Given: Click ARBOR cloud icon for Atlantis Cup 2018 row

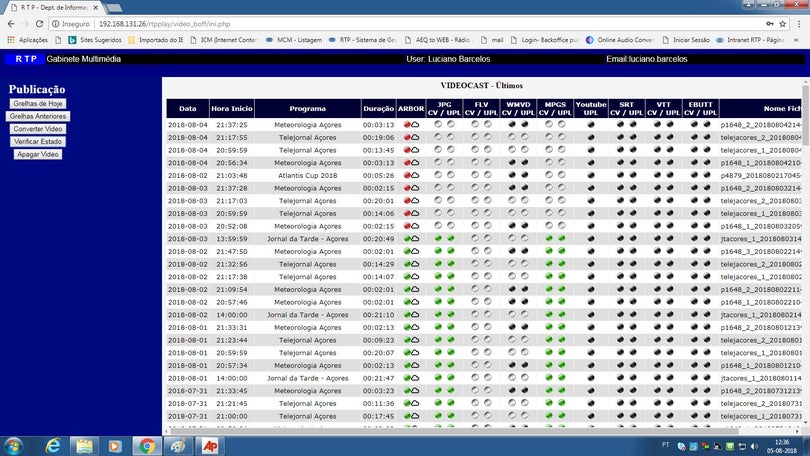Looking at the screenshot, I should tap(415, 176).
